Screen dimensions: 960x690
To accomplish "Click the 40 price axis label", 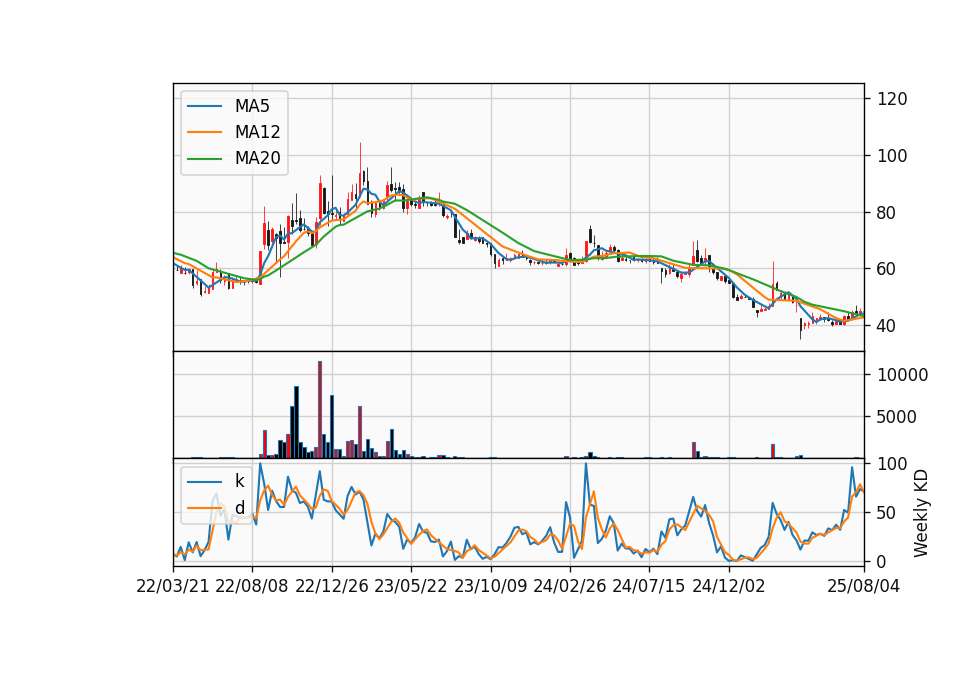I will [x=887, y=326].
